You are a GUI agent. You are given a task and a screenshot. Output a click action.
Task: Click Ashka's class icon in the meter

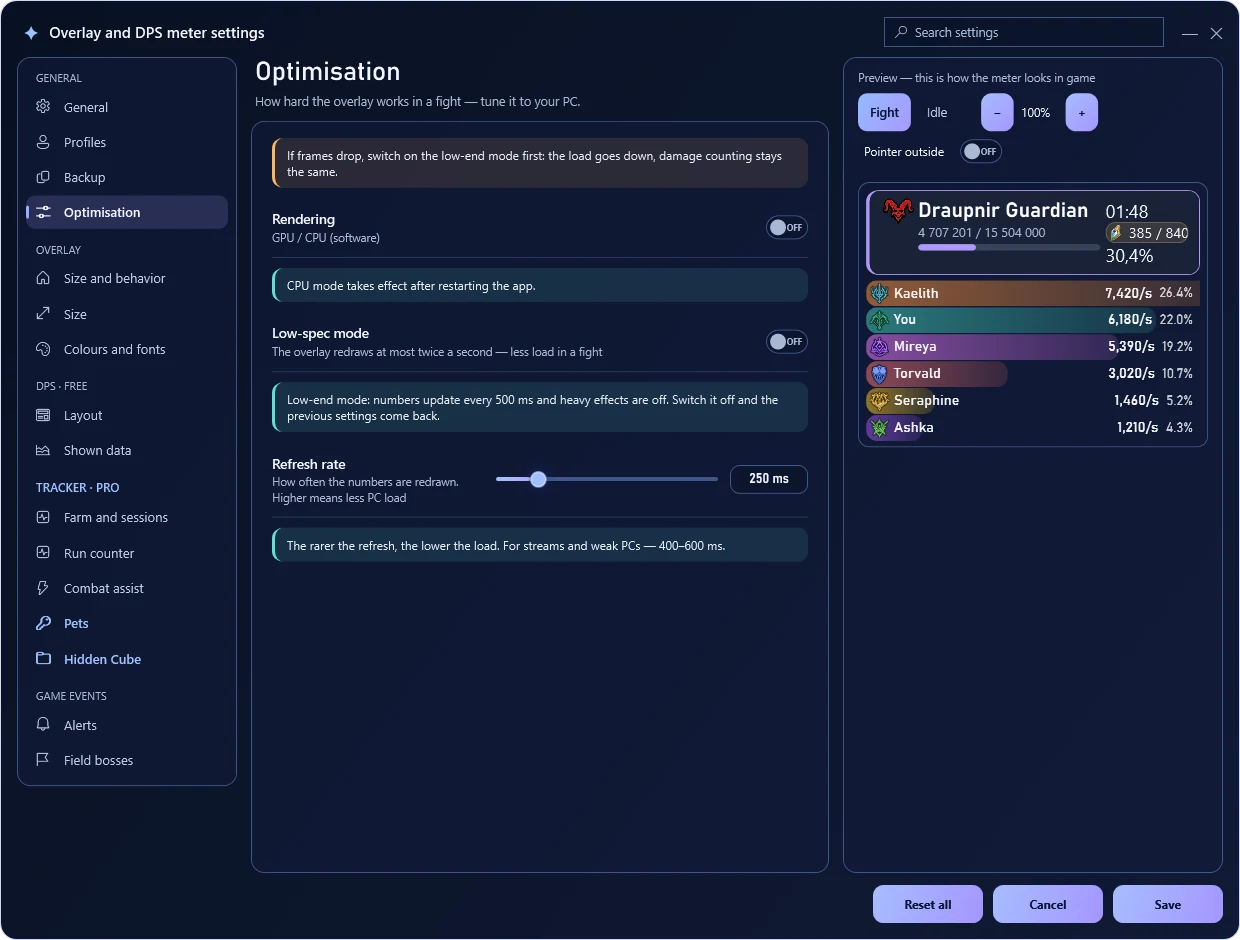click(x=879, y=428)
